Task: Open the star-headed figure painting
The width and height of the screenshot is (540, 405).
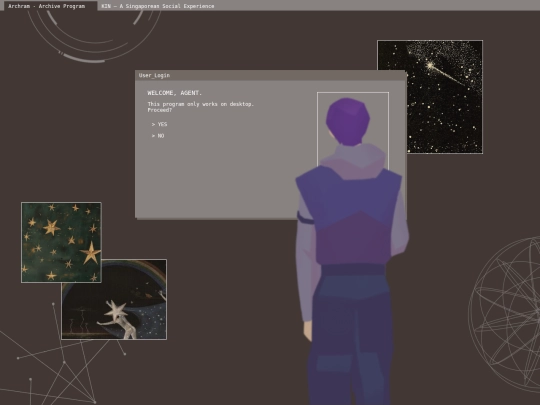Action: (x=114, y=299)
